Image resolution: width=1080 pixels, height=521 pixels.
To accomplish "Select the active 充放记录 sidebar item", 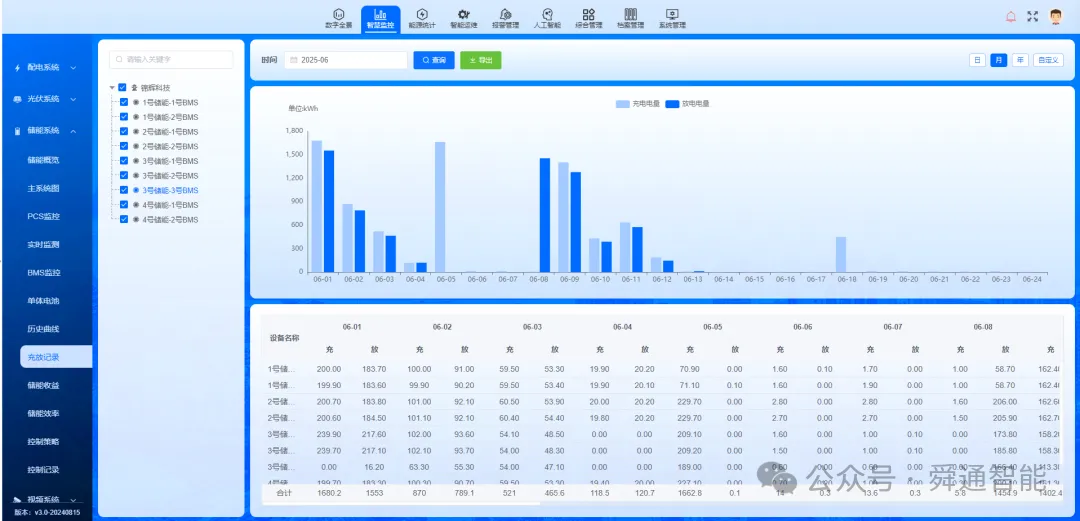I will pos(56,357).
